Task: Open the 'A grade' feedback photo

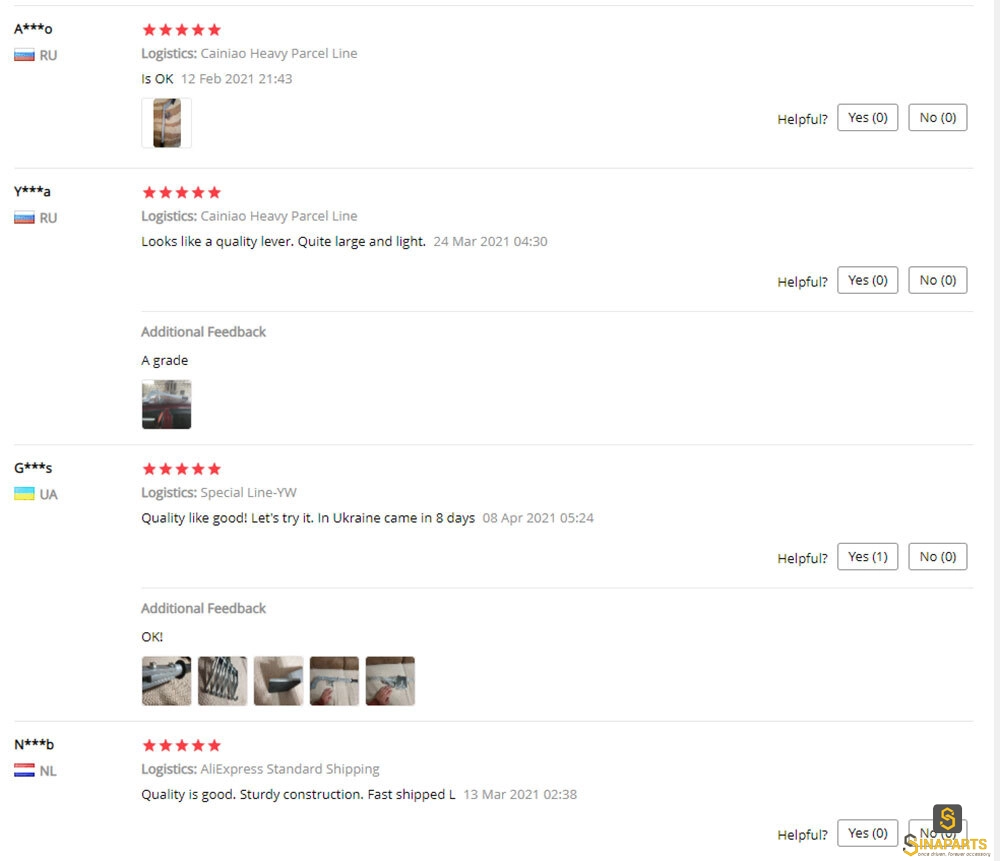Action: tap(166, 404)
